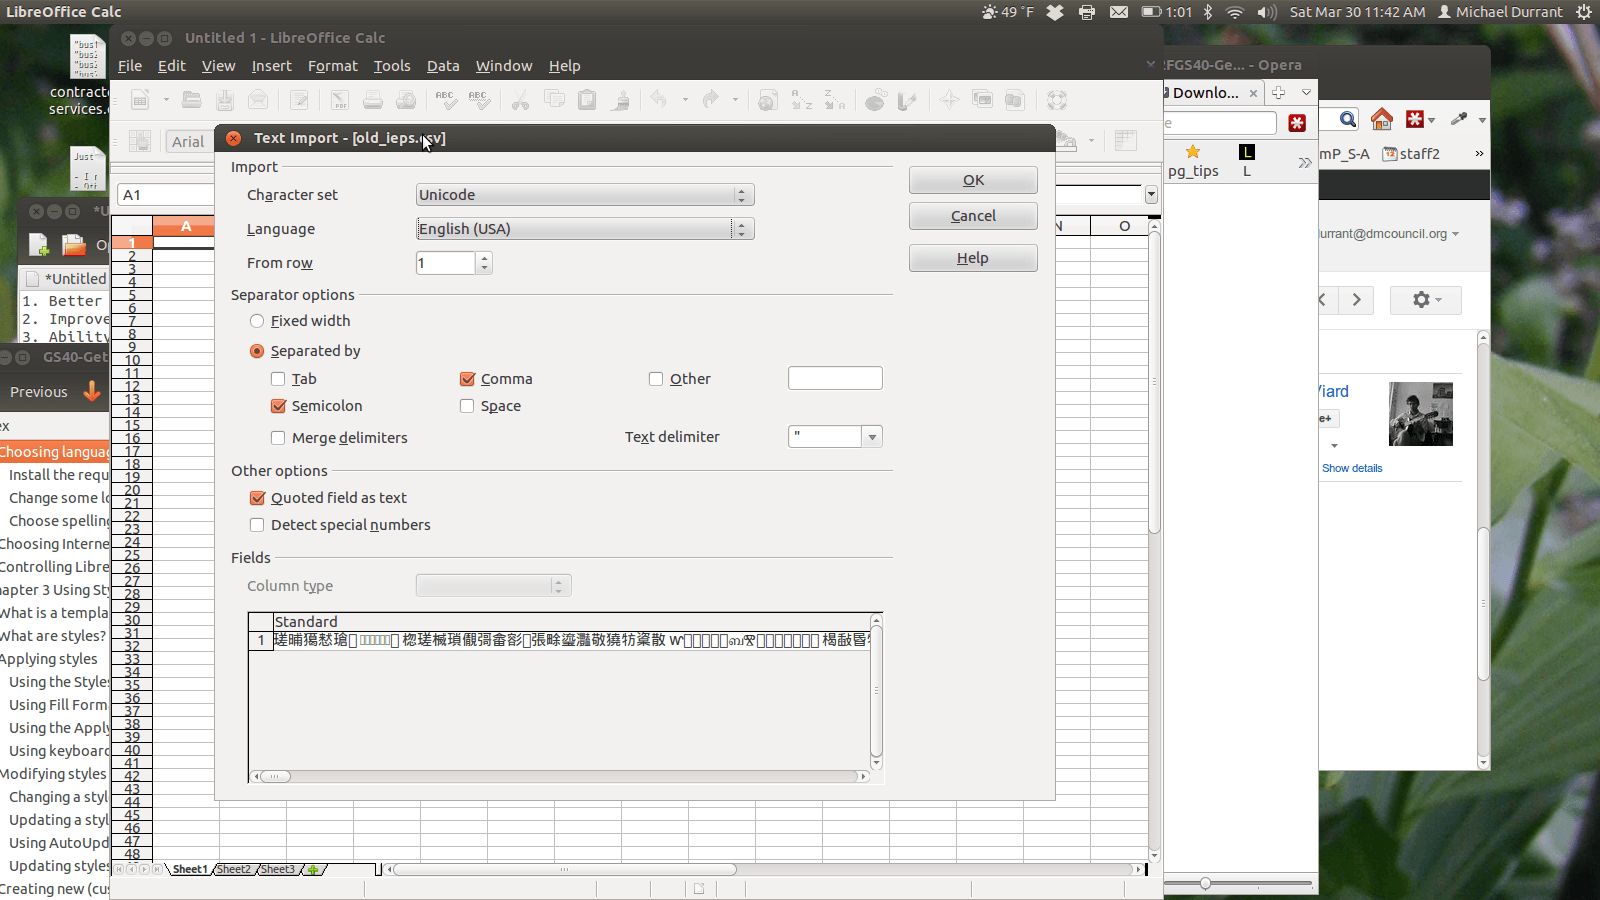This screenshot has height=900, width=1600.
Task: Click the Paste clipboard icon in Calc toolbar
Action: click(587, 100)
